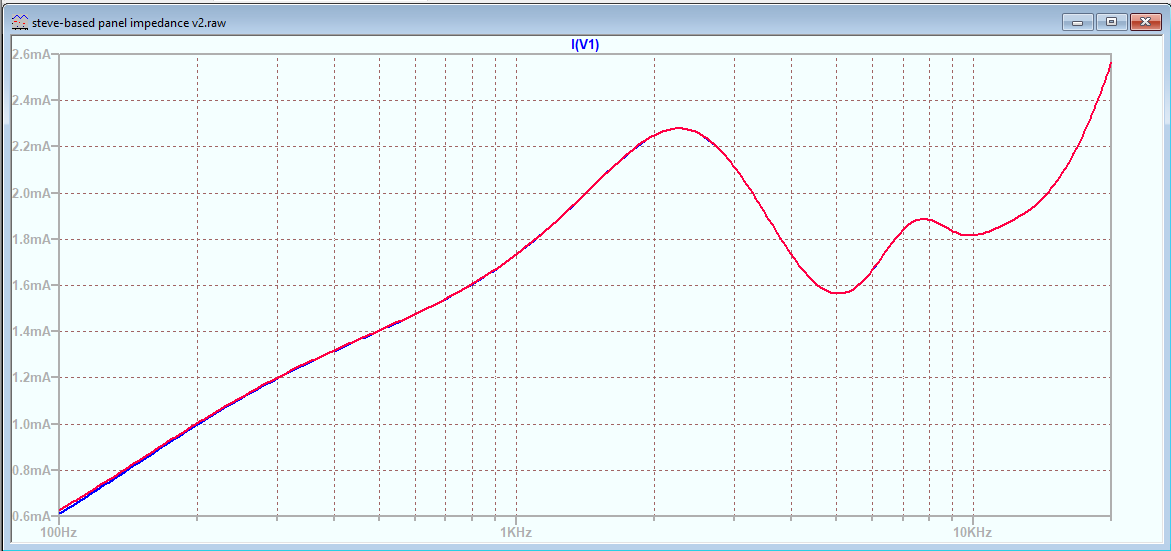Viewport: 1171px width, 551px height.
Task: Click the LTspice waveform window icon
Action: click(19, 23)
